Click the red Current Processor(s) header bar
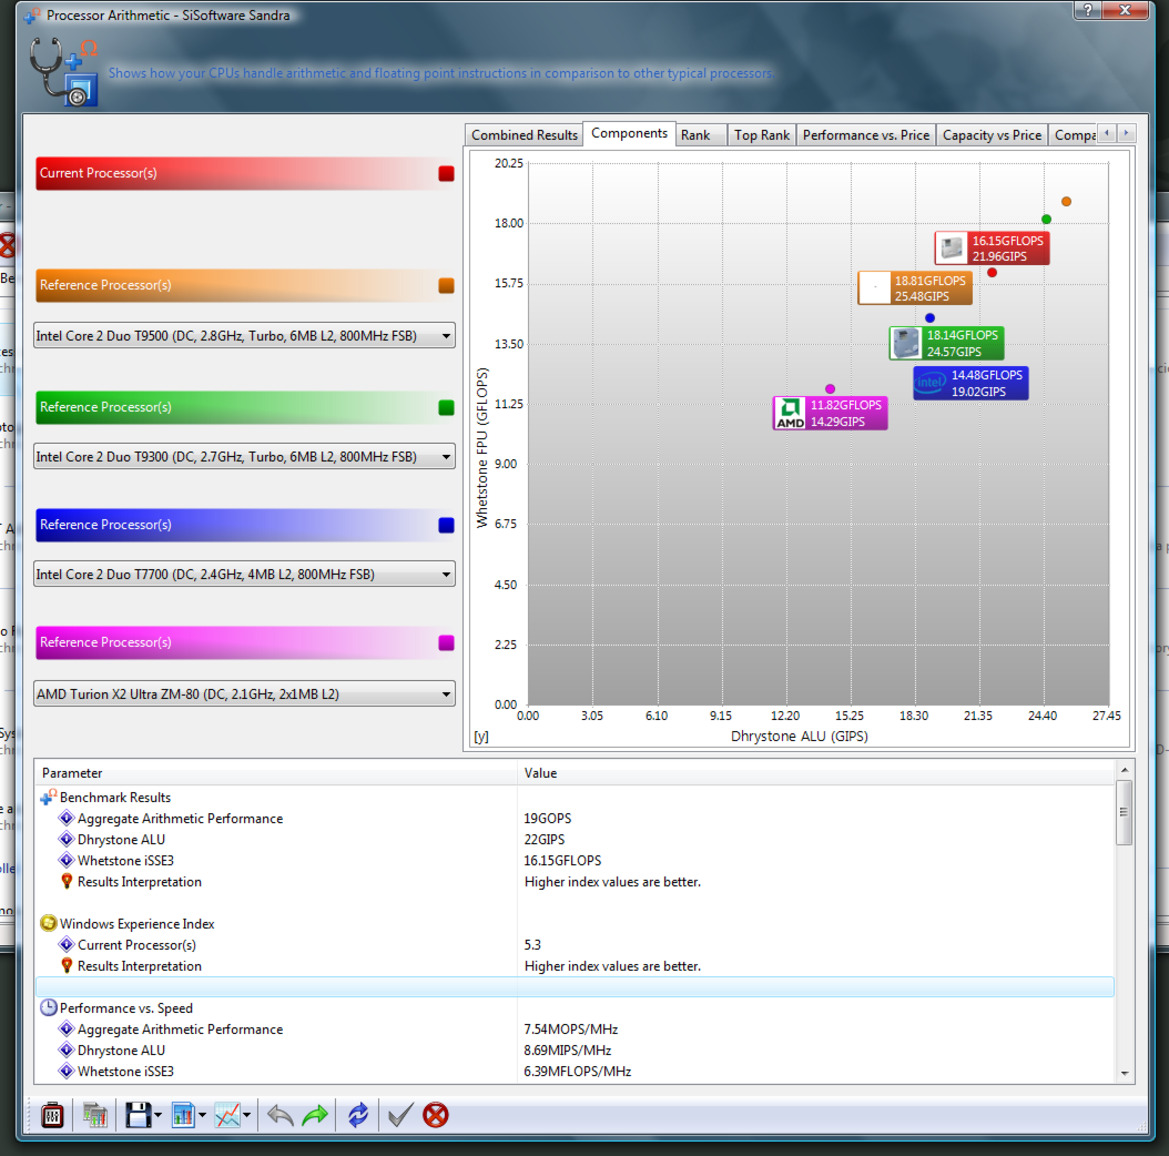The image size is (1169, 1156). point(245,173)
